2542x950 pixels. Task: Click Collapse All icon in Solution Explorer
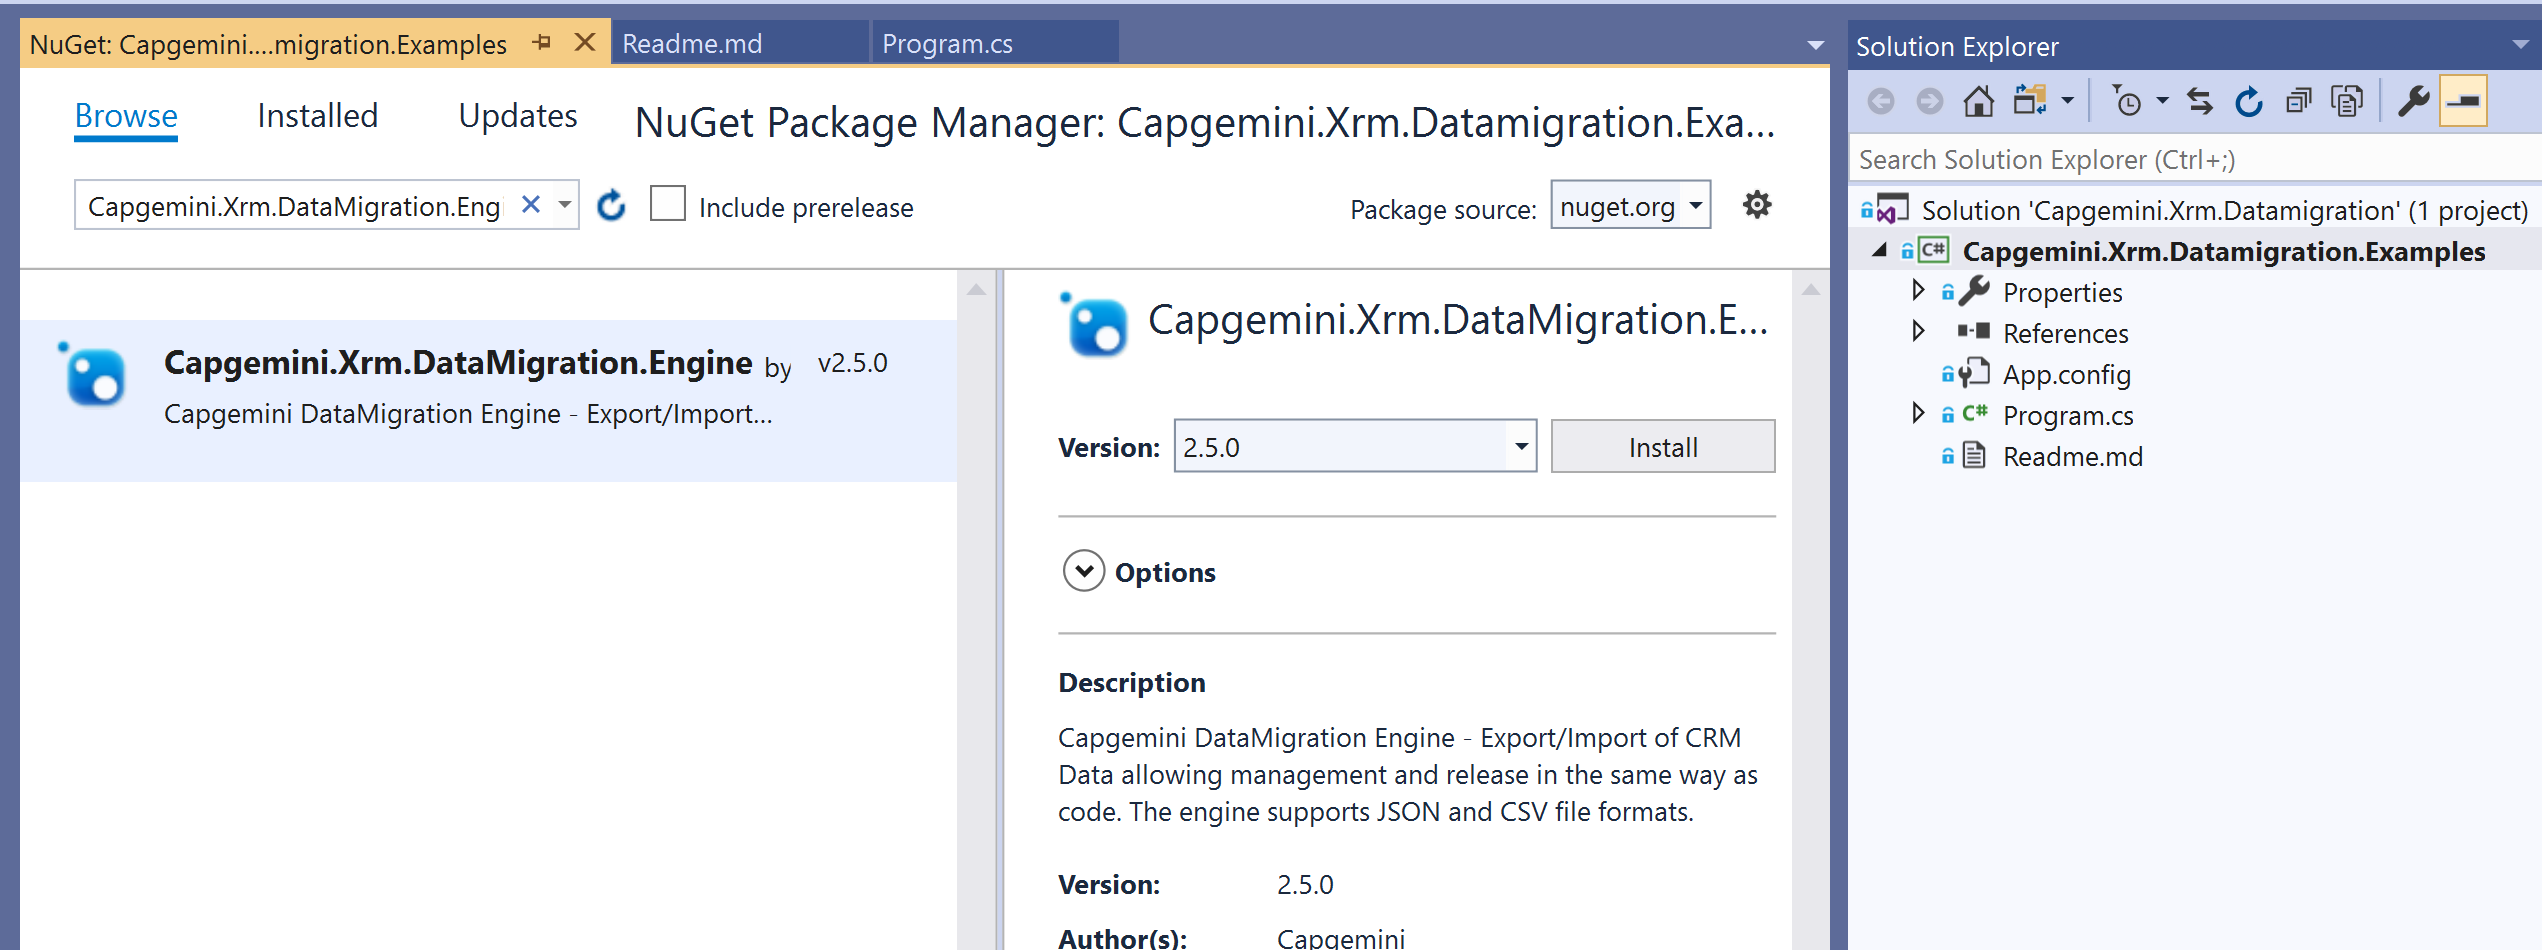coord(2298,101)
